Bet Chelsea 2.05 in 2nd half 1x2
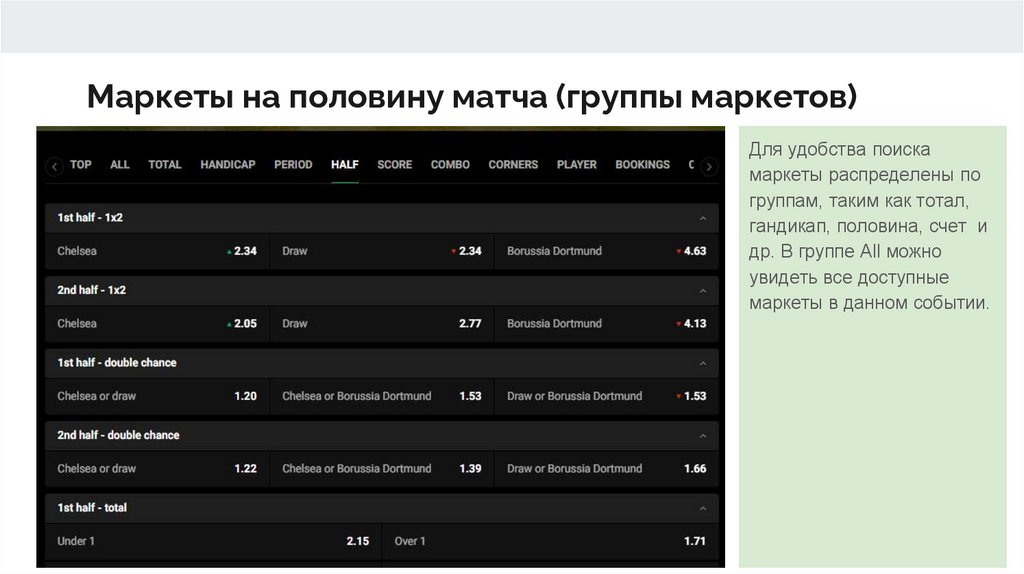Screen dimensions: 1024x574 tap(157, 324)
